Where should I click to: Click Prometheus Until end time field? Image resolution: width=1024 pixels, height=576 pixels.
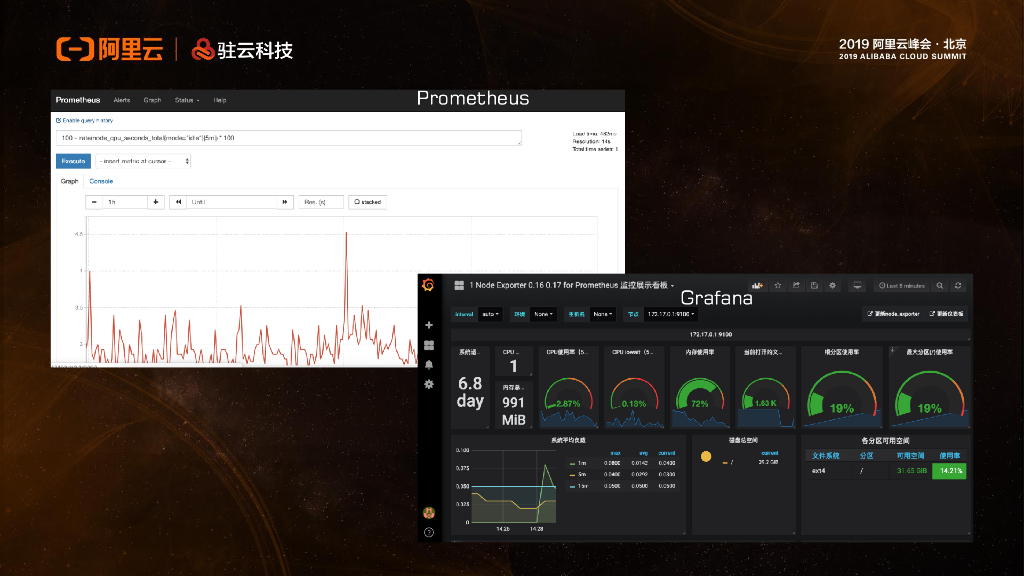pyautogui.click(x=232, y=202)
